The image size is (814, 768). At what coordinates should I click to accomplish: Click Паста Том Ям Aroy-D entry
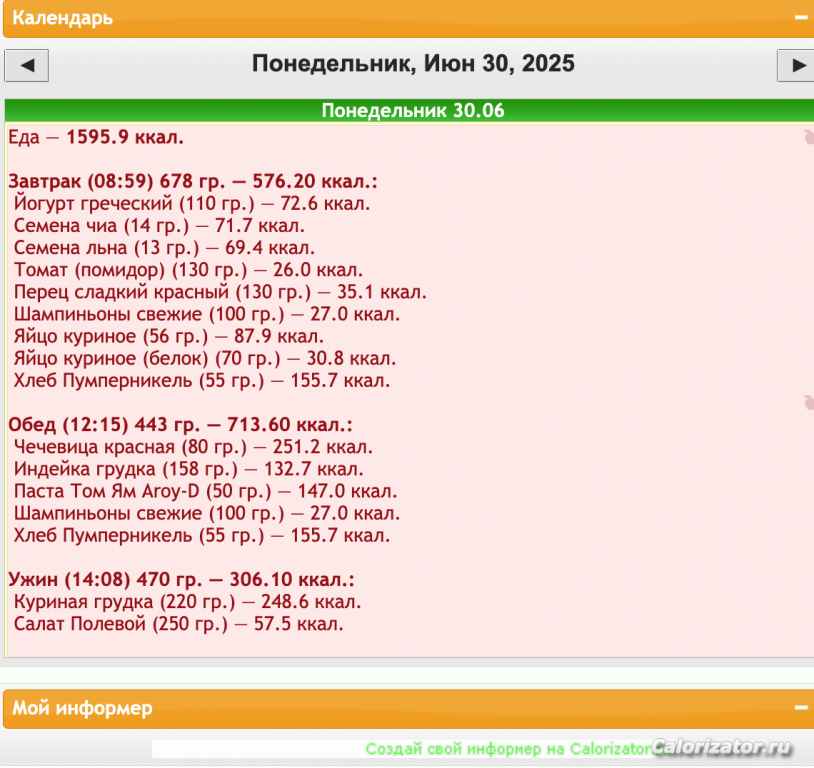point(205,491)
